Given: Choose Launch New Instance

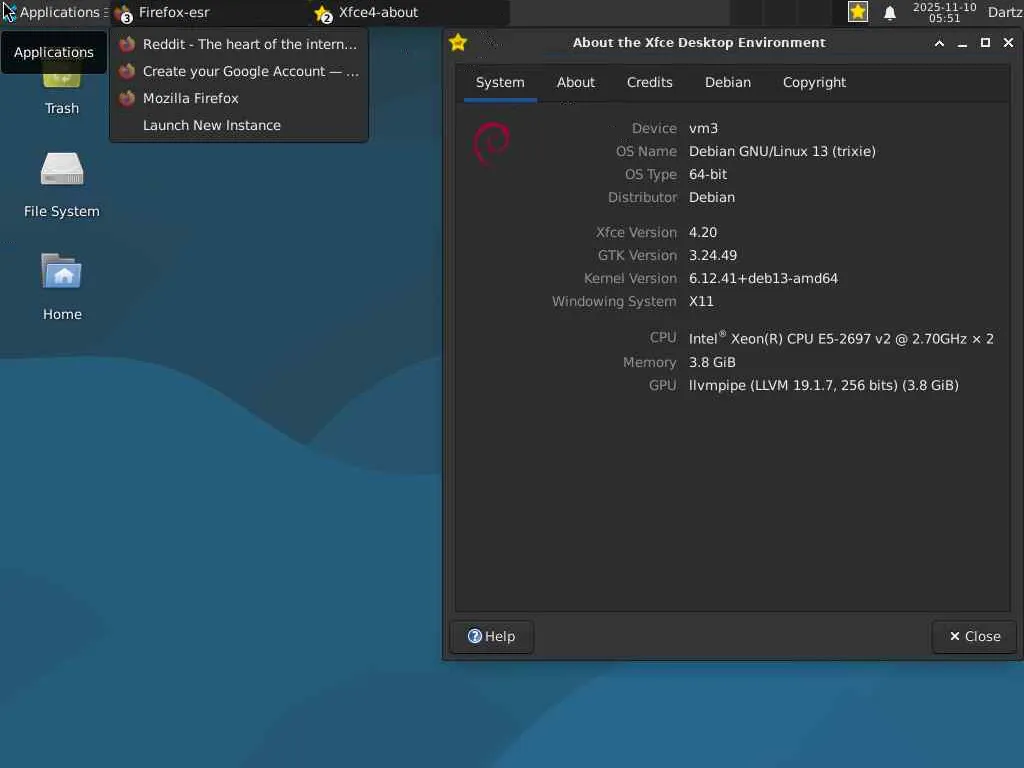Looking at the screenshot, I should tap(239, 125).
